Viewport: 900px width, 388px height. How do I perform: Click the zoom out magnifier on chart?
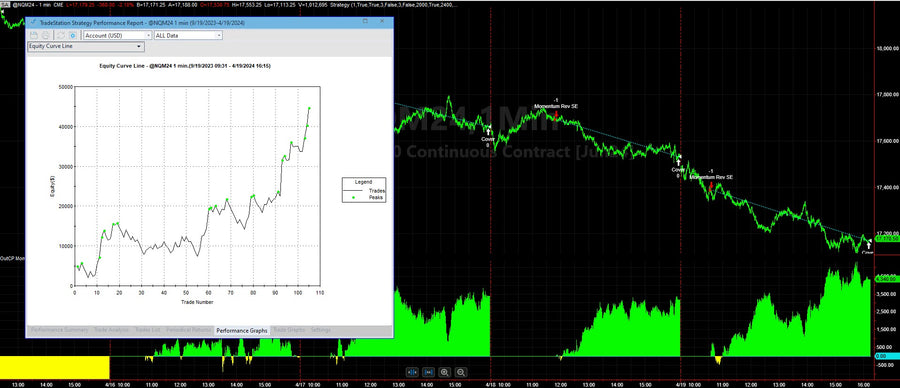(x=461, y=372)
